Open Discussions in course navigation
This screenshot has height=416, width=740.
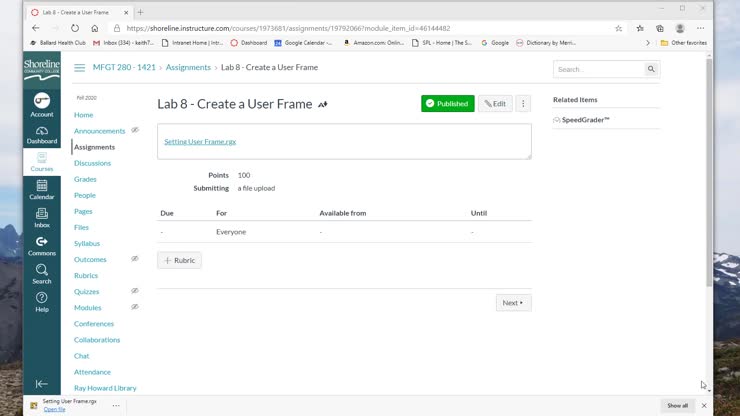pyautogui.click(x=92, y=163)
